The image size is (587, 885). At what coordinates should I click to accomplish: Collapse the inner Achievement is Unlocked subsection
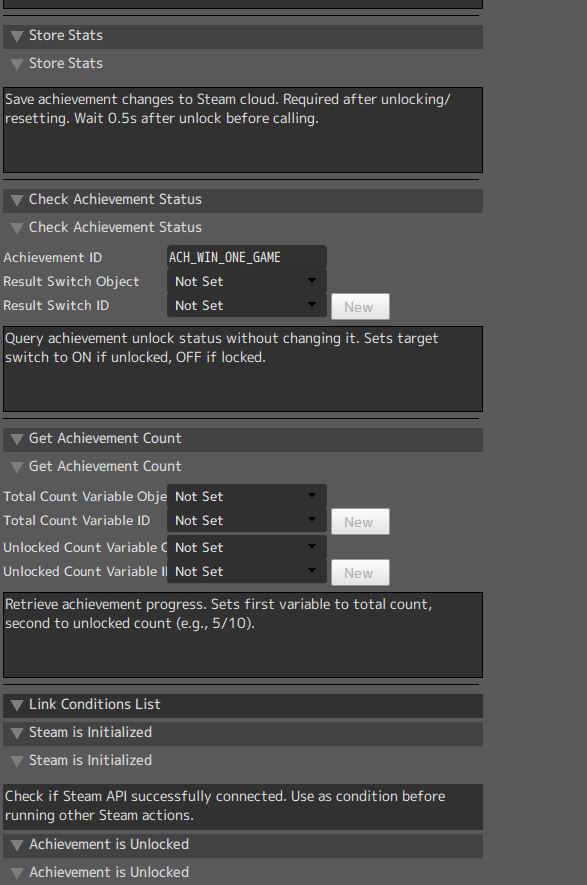pyautogui.click(x=17, y=873)
